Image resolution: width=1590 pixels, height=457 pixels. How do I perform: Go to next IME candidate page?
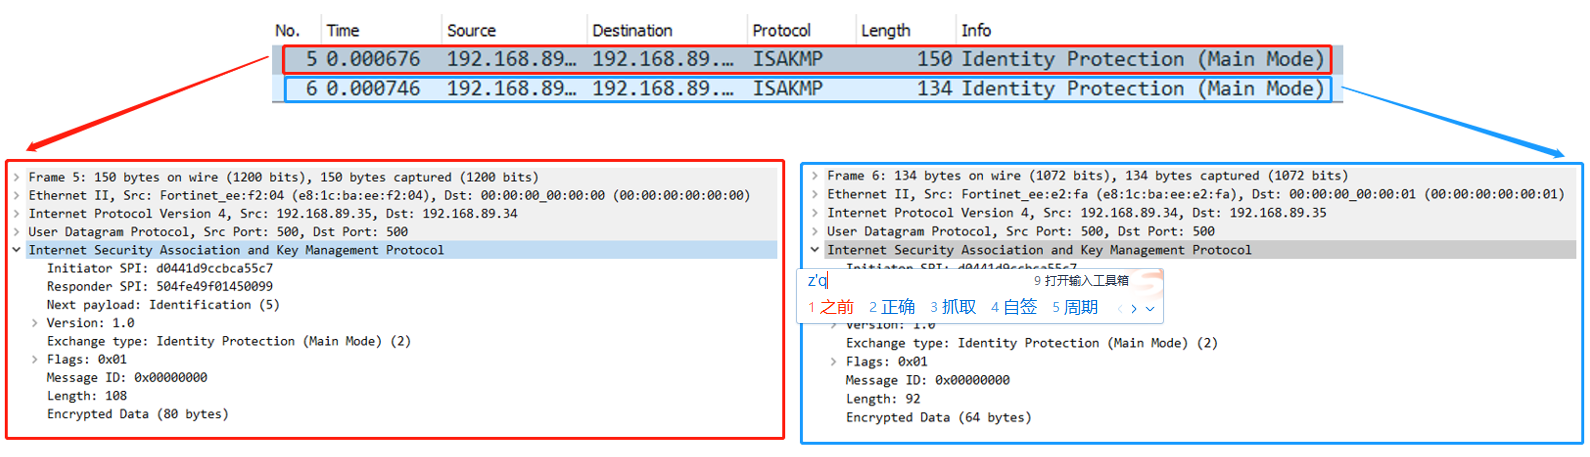point(1133,309)
